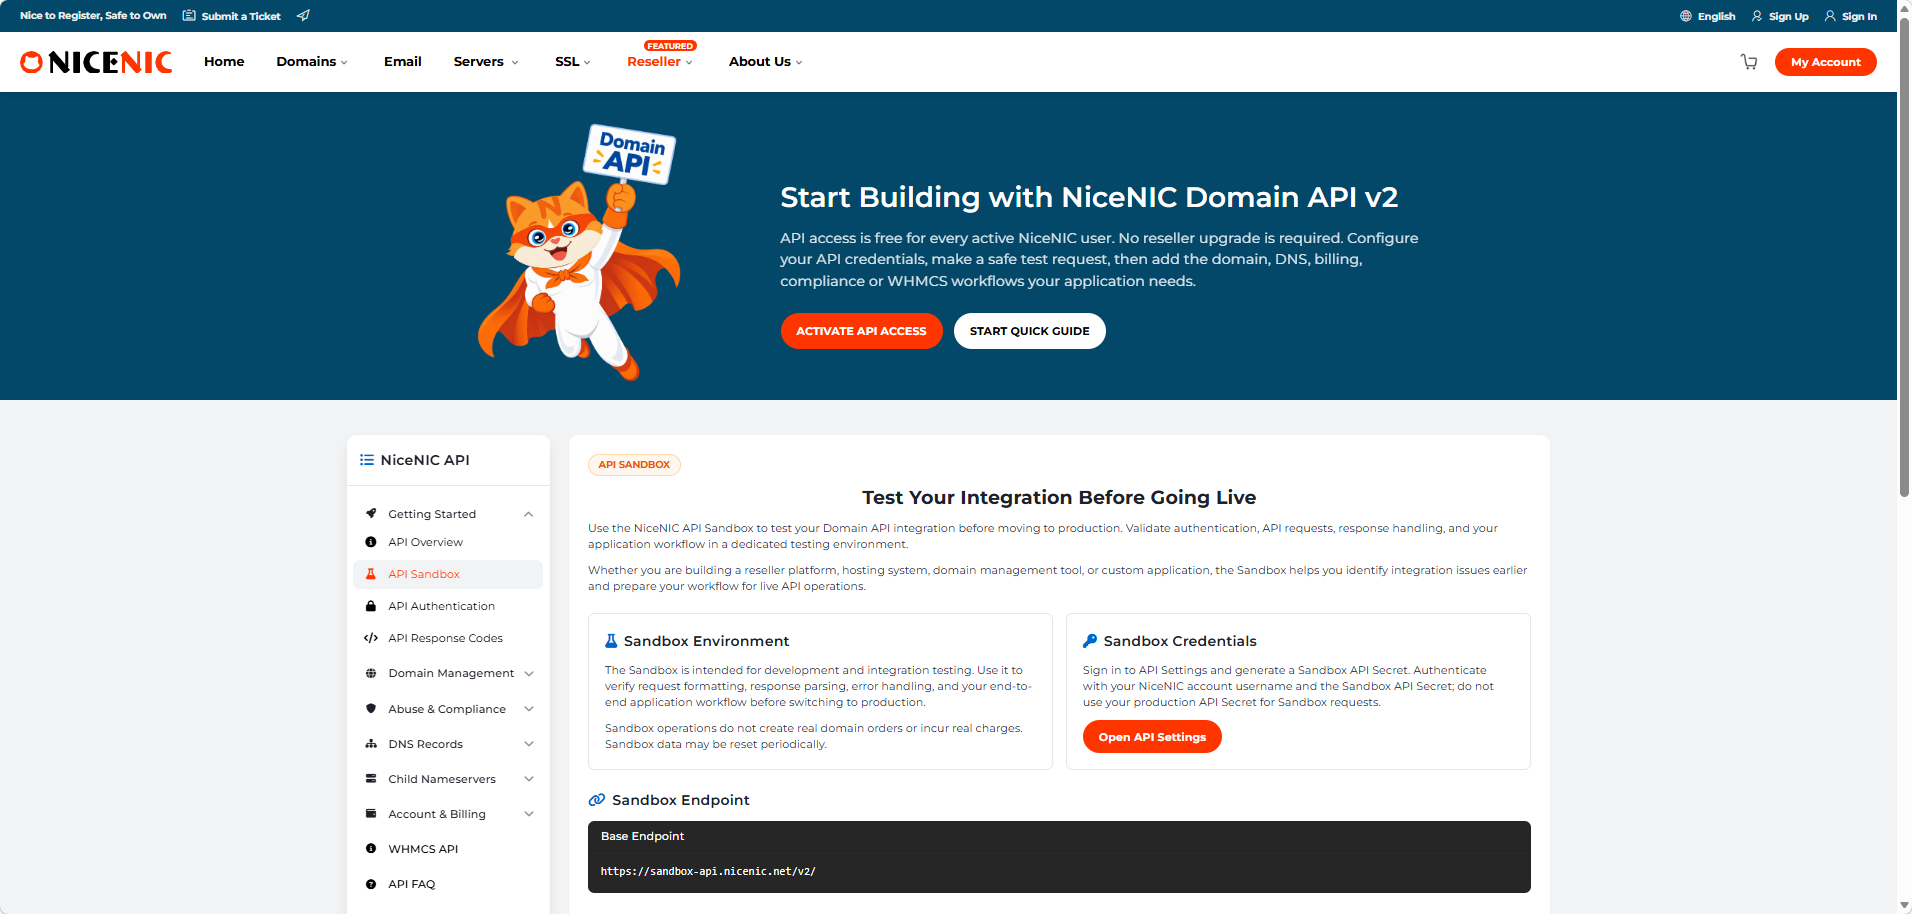The width and height of the screenshot is (1912, 914).
Task: Click the API Response Codes code icon
Action: (371, 638)
